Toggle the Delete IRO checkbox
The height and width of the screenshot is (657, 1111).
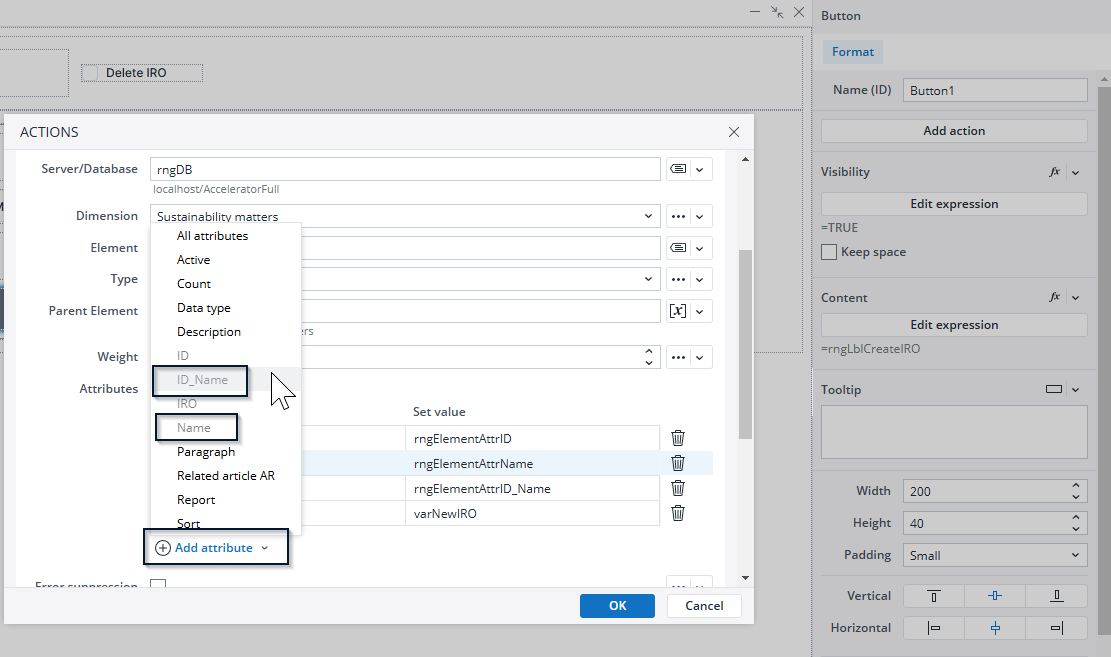[91, 73]
